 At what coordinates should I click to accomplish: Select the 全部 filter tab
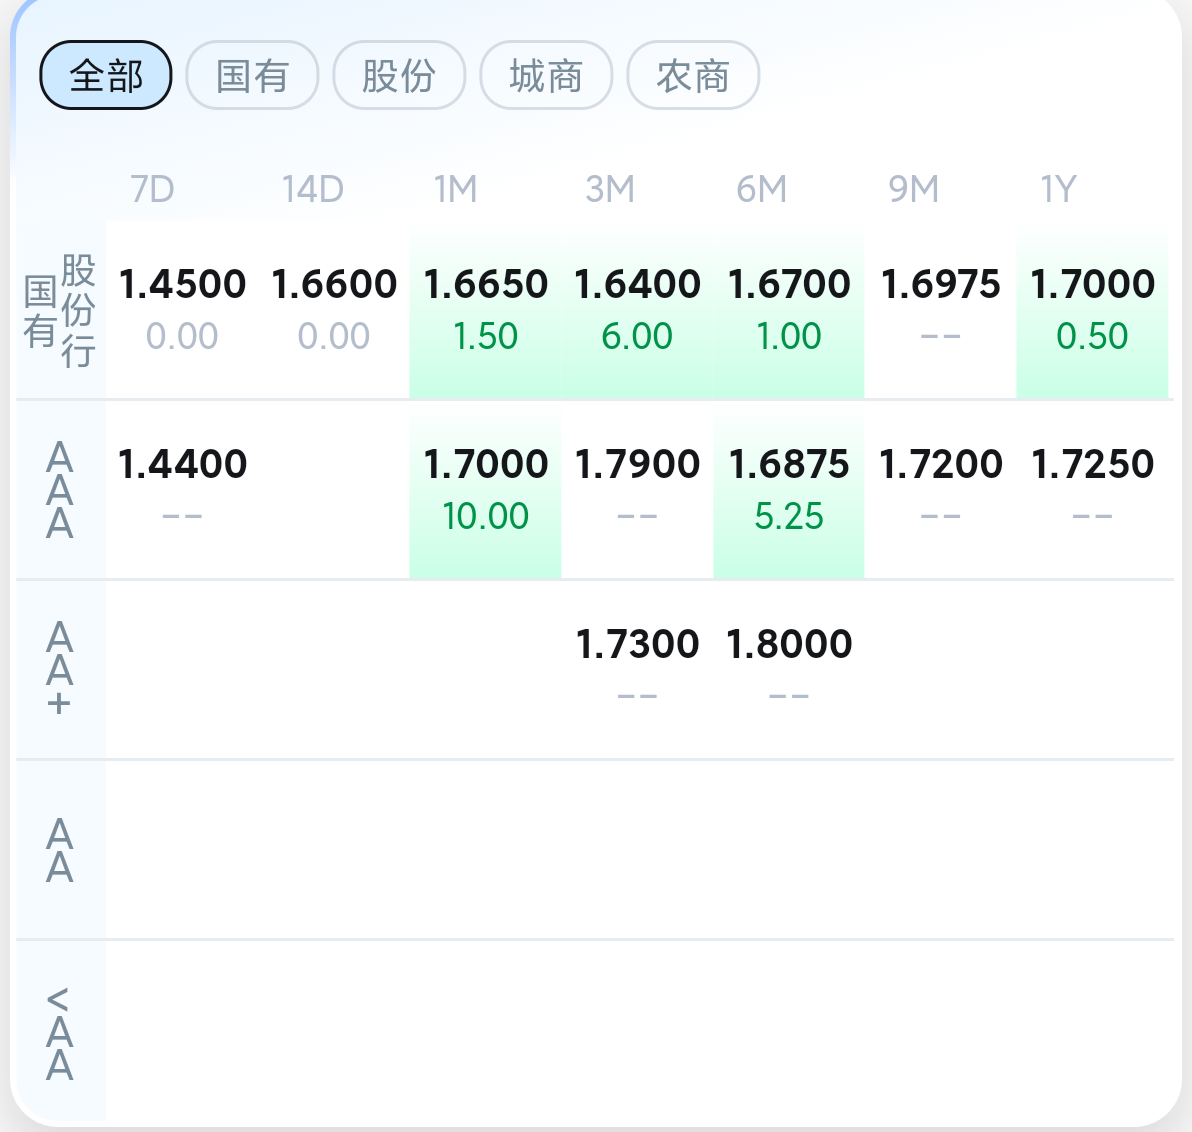pos(106,75)
